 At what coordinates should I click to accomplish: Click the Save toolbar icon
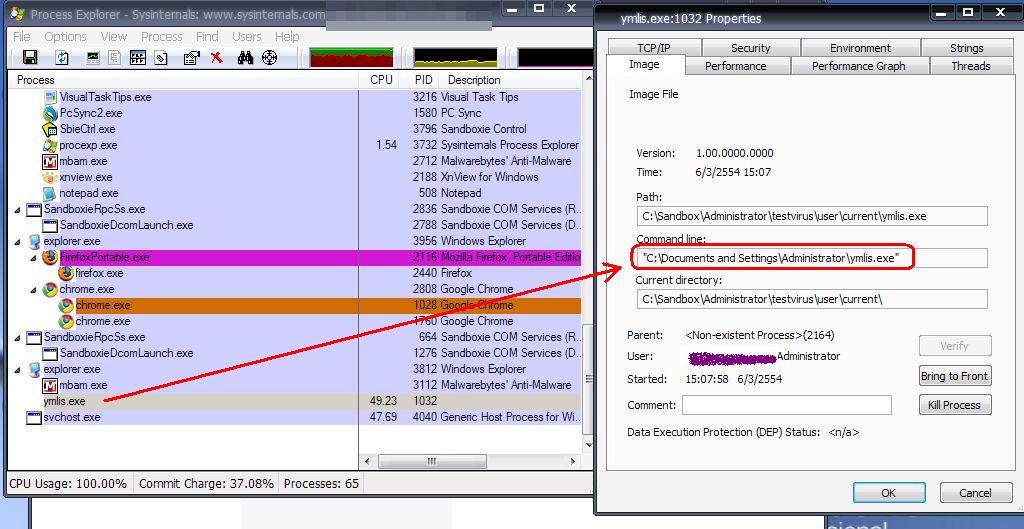(29, 57)
